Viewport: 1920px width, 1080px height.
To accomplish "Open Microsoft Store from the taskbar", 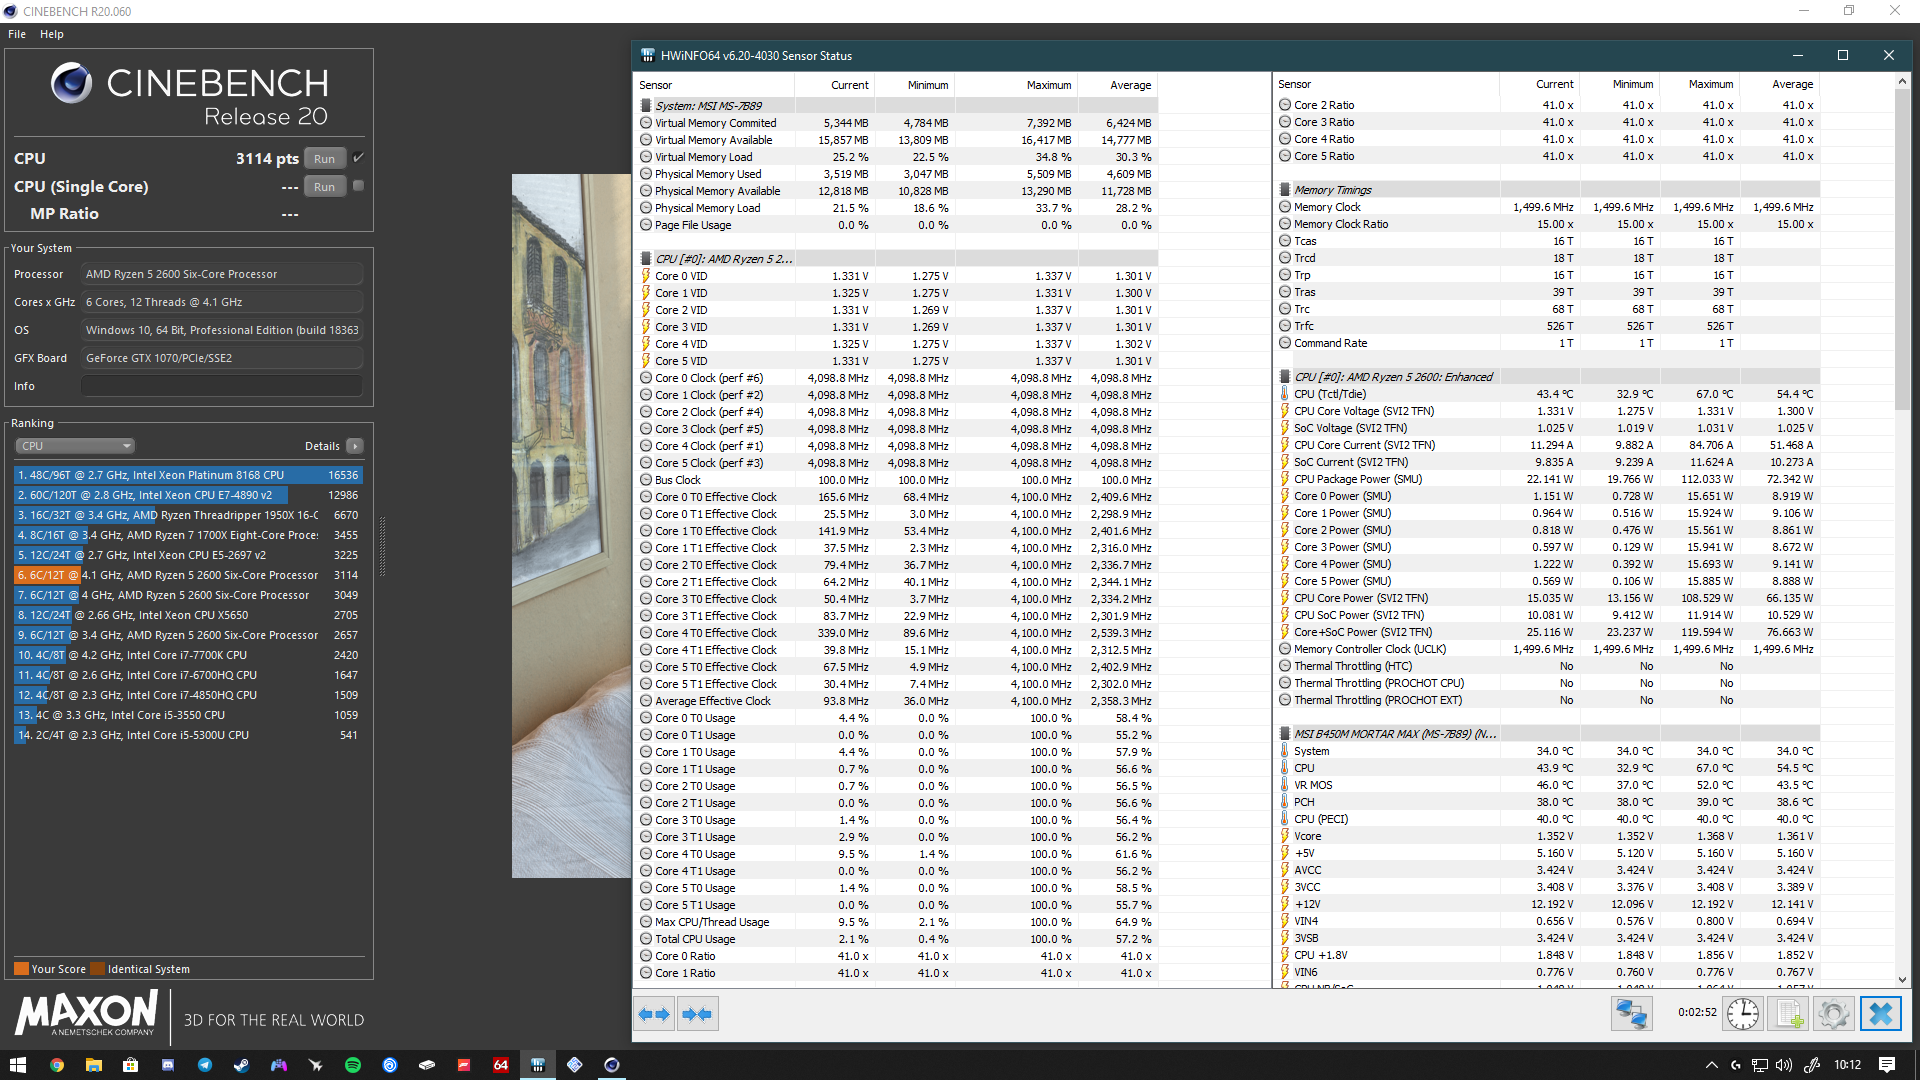I will tap(130, 1065).
